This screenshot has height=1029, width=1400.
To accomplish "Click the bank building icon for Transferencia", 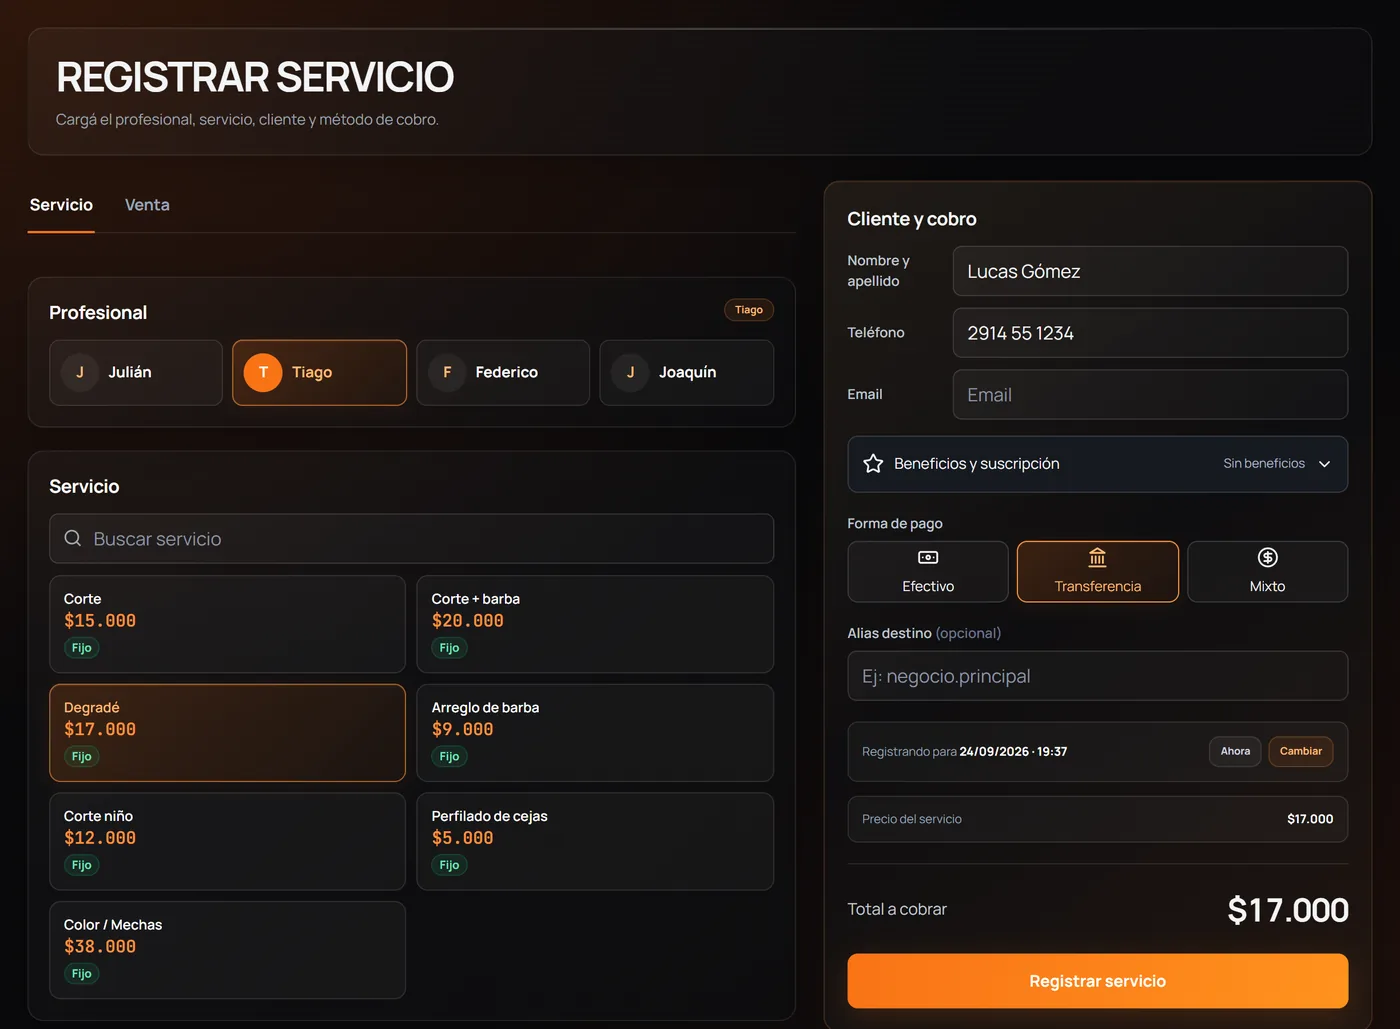I will point(1097,557).
